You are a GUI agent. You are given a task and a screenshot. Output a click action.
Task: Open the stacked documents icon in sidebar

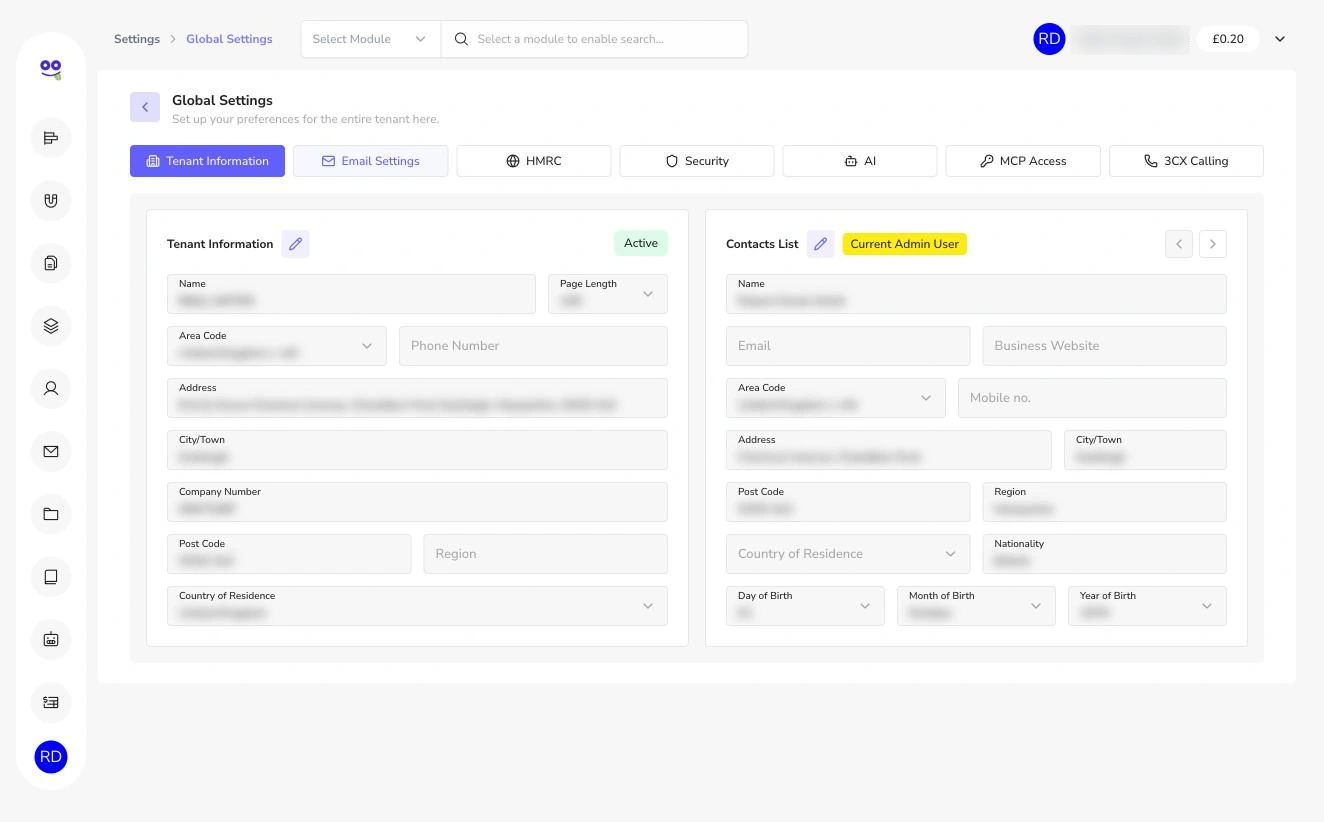51,263
